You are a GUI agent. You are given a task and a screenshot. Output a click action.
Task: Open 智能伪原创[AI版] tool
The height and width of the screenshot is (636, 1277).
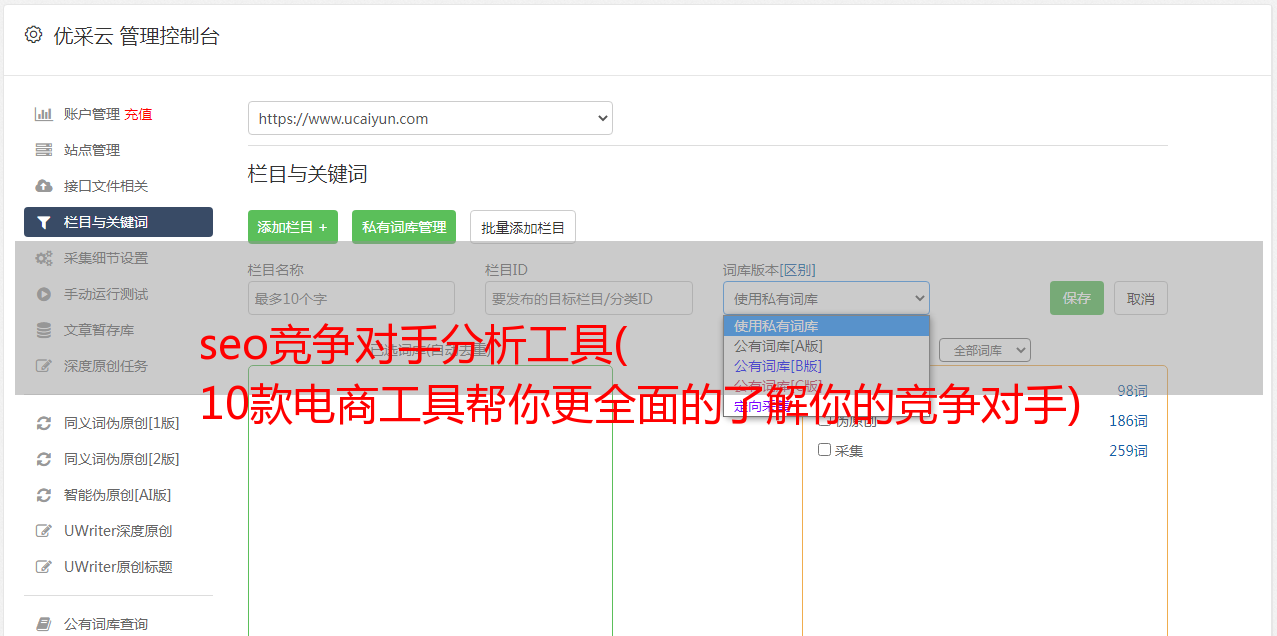pos(118,495)
